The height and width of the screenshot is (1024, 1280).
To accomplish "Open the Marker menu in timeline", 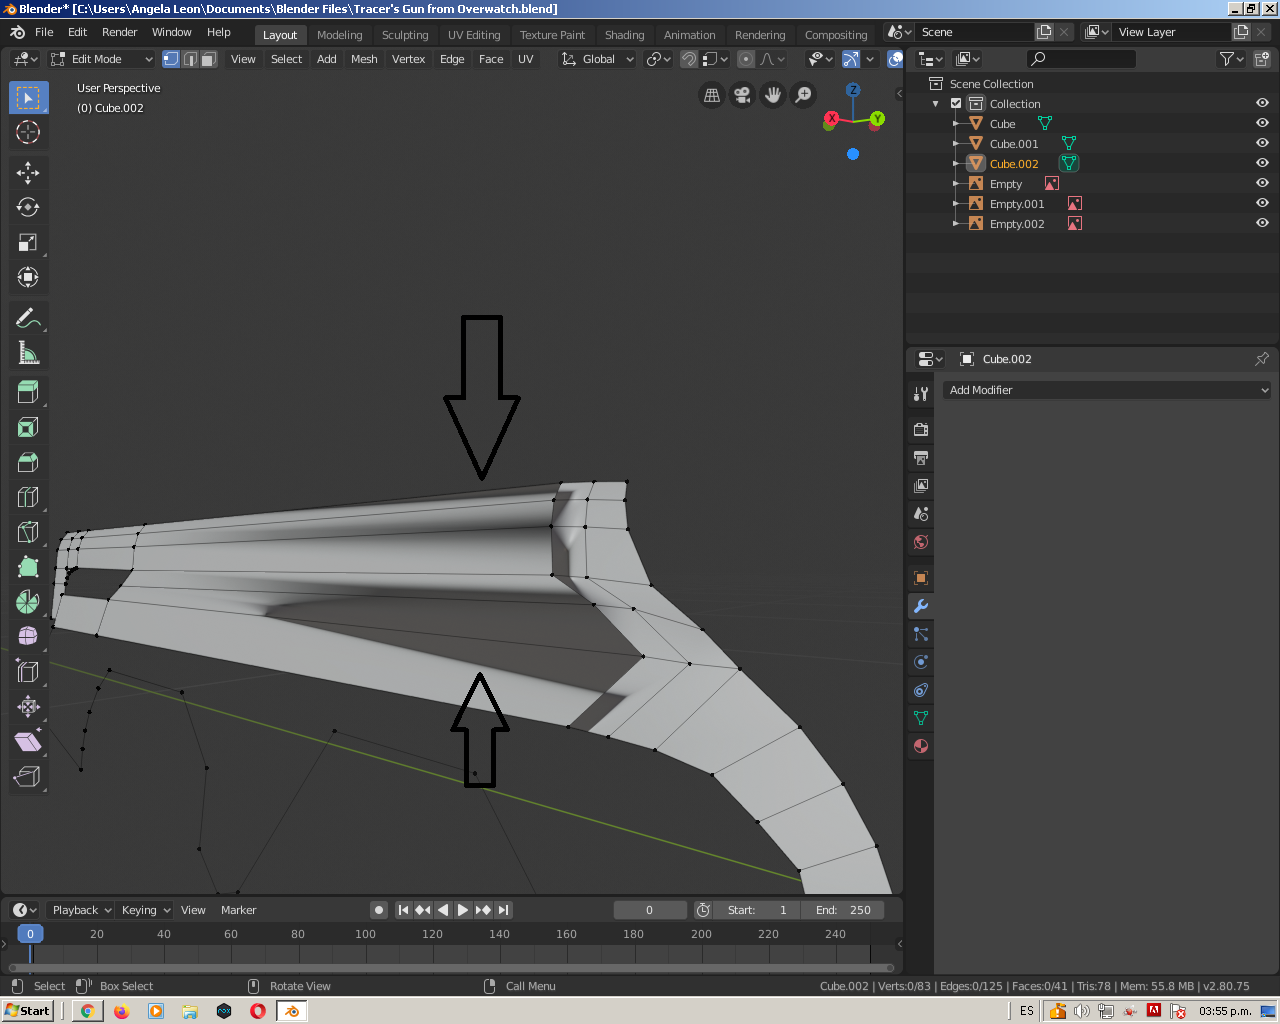I will pyautogui.click(x=238, y=910).
